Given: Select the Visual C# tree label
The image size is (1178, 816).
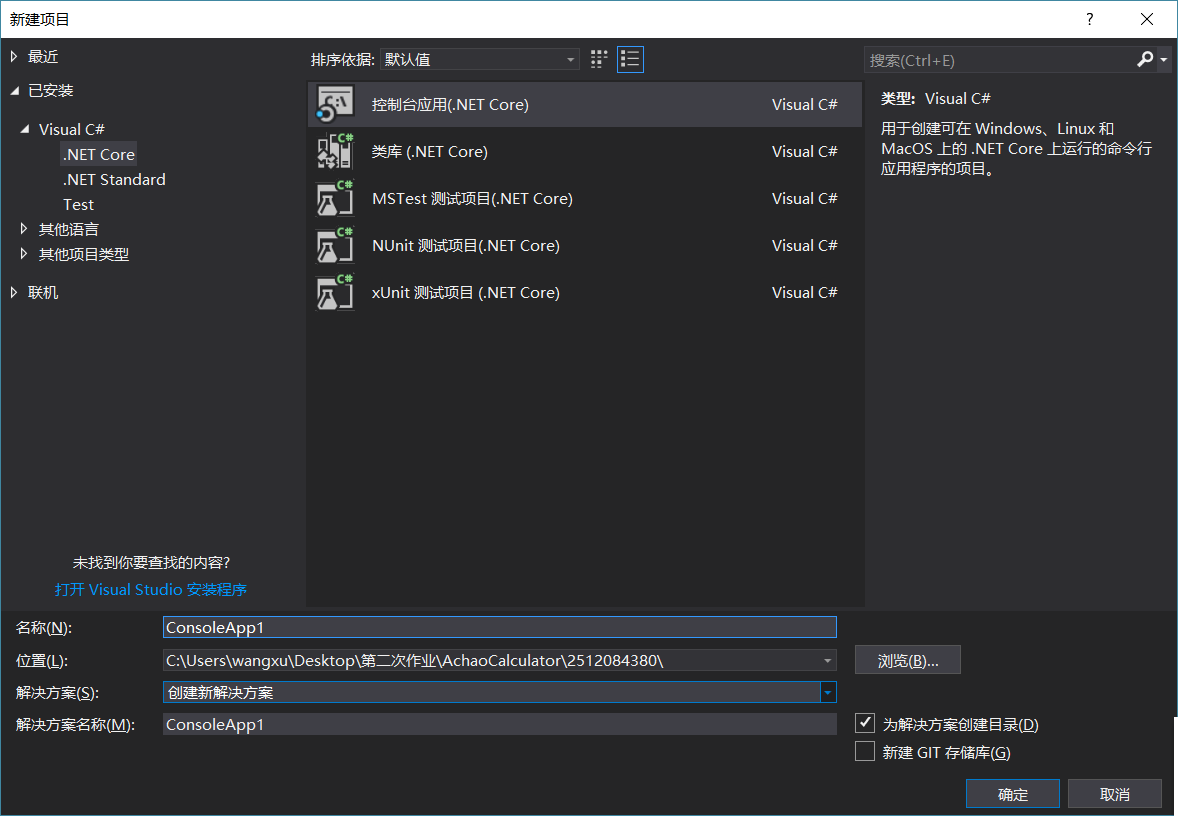Looking at the screenshot, I should pos(71,129).
